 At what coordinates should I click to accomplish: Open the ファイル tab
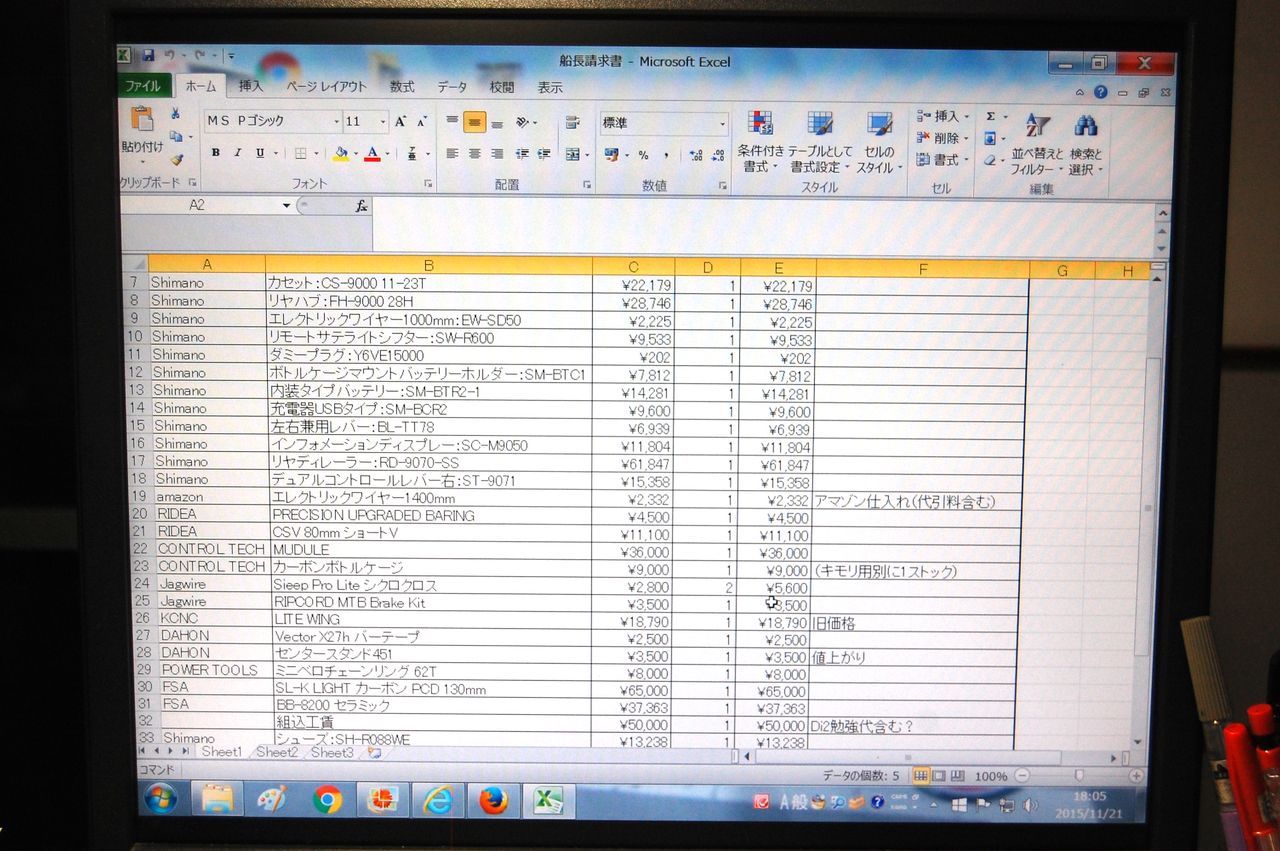pyautogui.click(x=144, y=87)
